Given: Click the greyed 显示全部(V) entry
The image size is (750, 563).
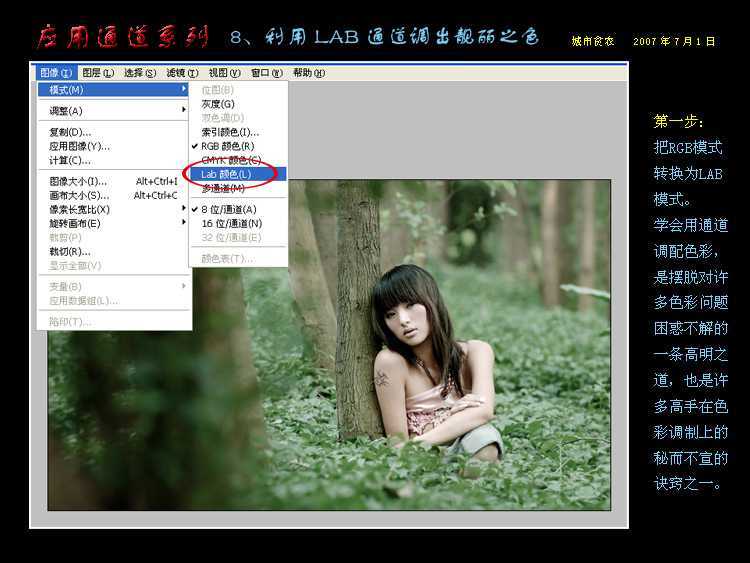Looking at the screenshot, I should [113, 265].
